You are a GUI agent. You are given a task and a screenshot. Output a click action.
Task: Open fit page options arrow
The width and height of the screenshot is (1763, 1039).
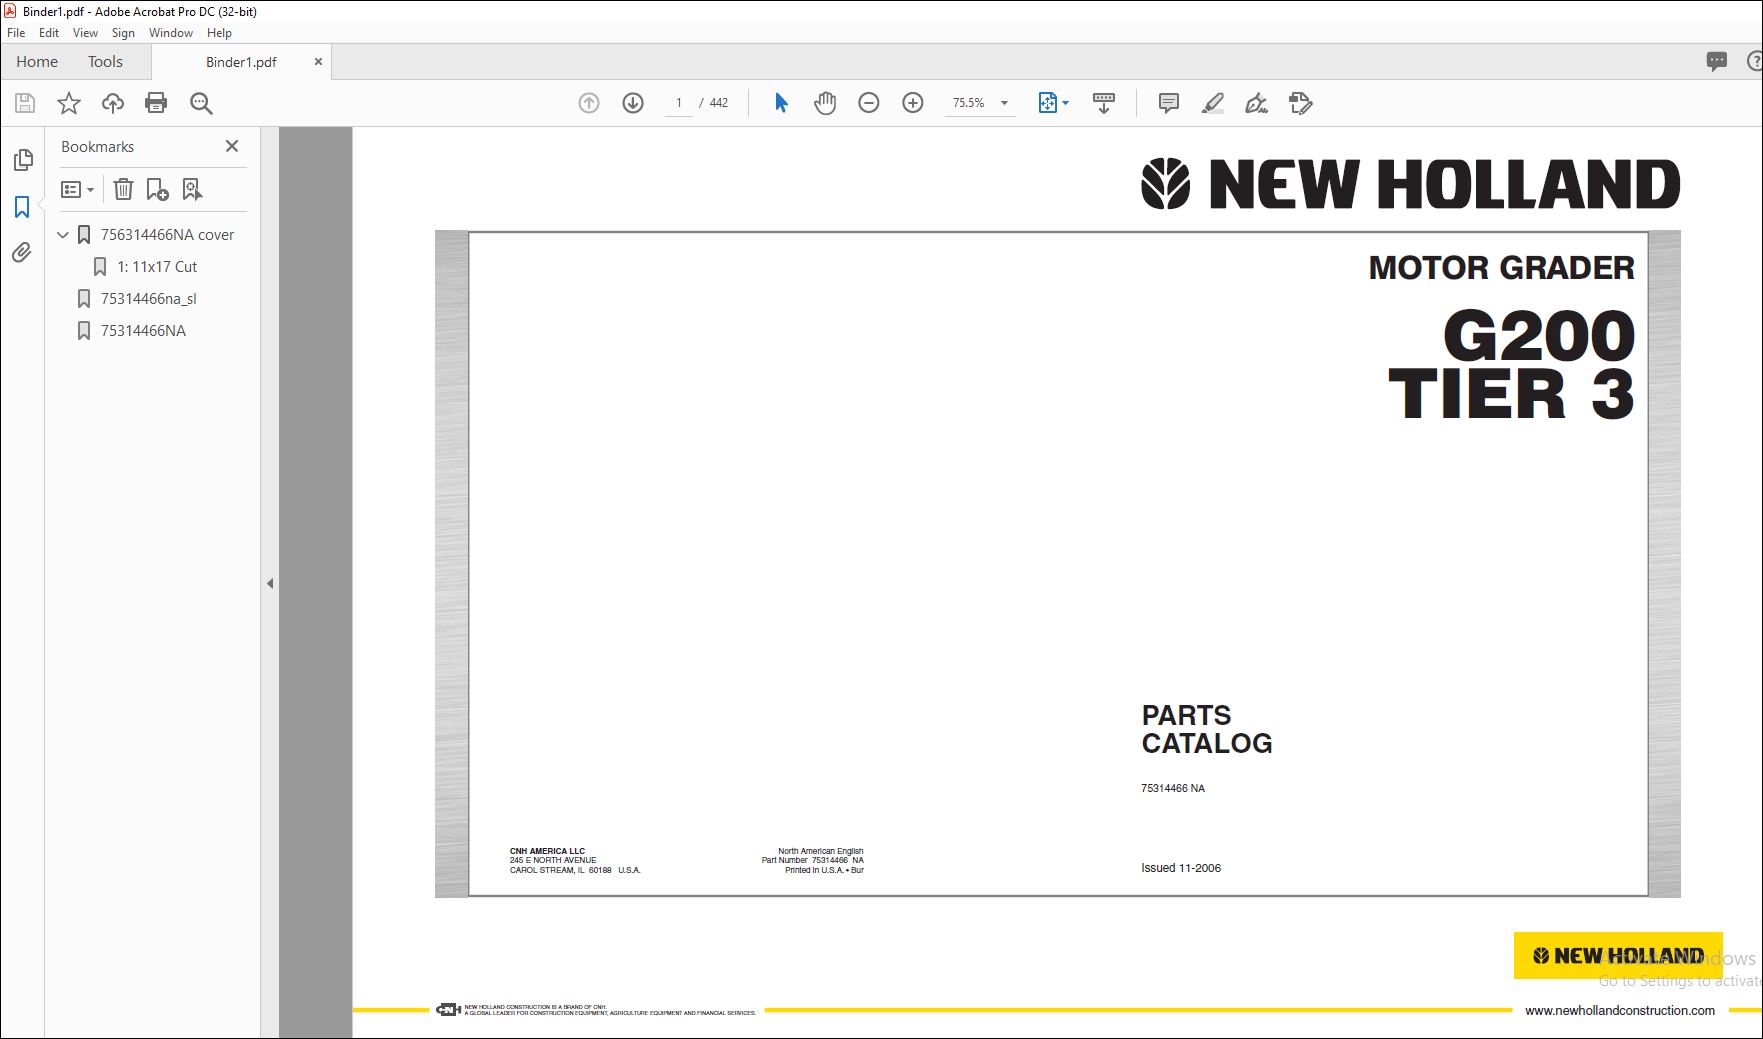(1065, 103)
